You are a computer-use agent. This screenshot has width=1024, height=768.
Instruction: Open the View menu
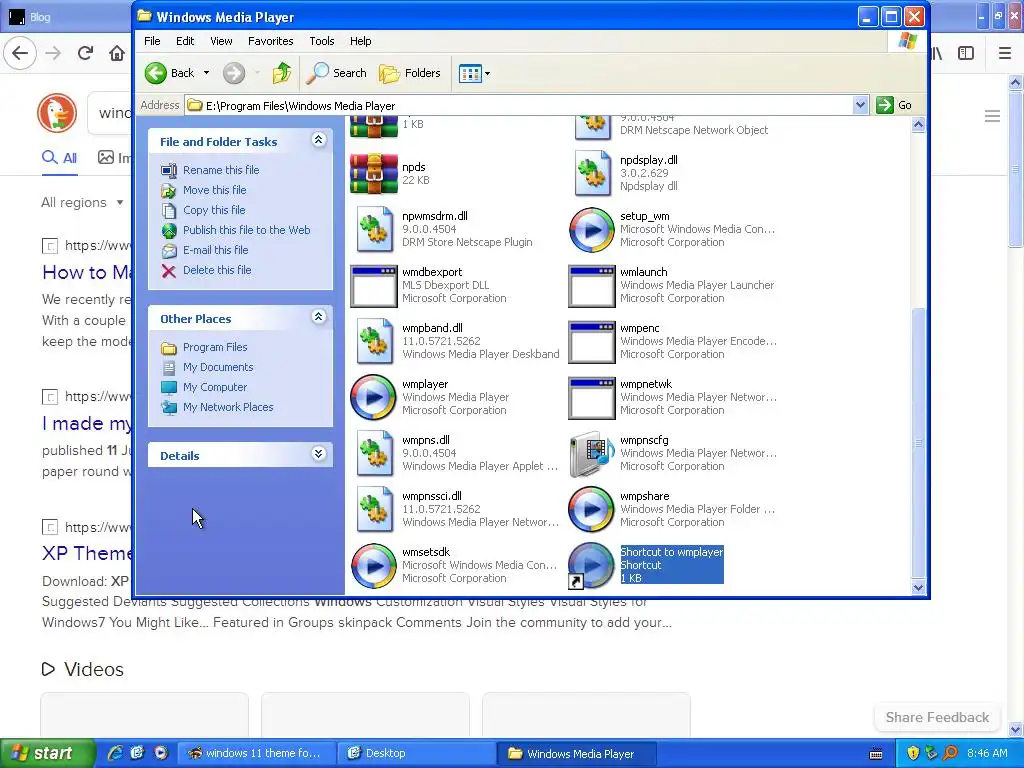[221, 41]
